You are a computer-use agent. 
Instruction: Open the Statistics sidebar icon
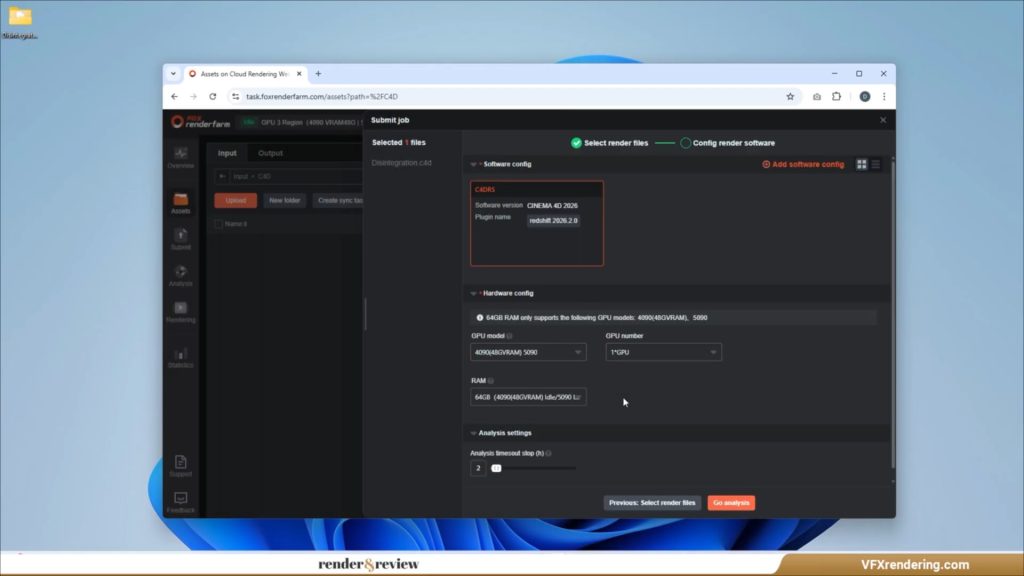[x=180, y=357]
